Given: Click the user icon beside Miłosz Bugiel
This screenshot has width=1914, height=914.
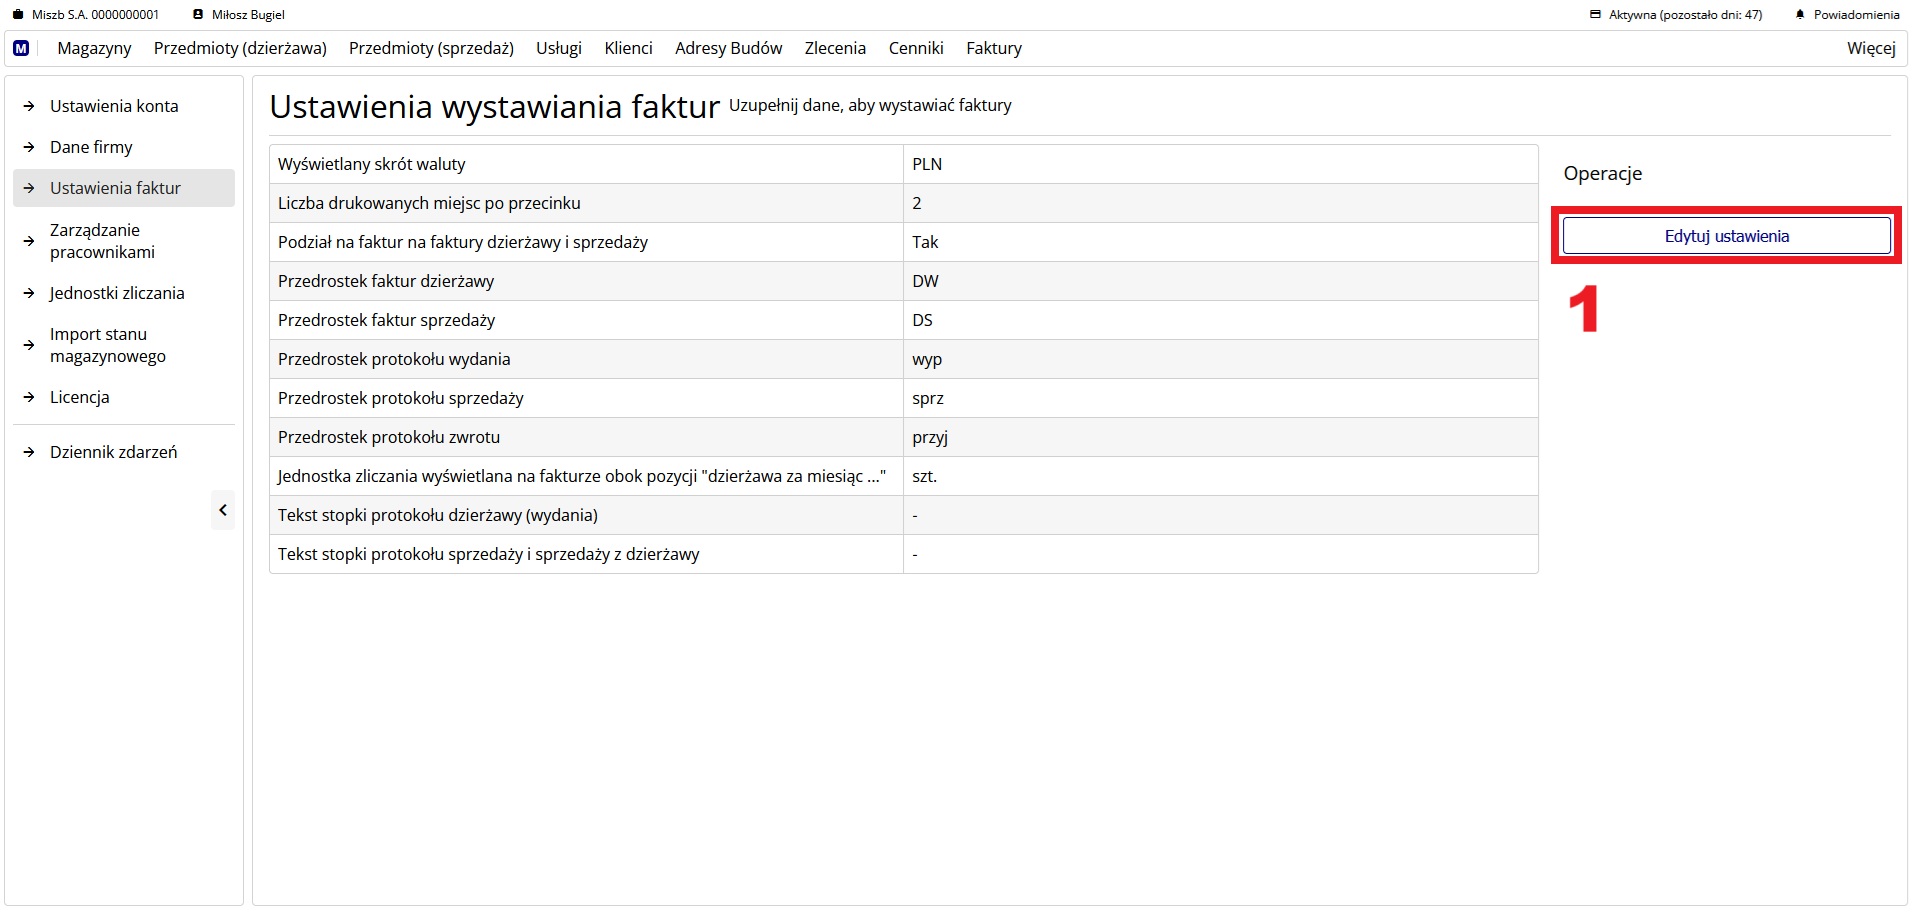Looking at the screenshot, I should pos(198,15).
